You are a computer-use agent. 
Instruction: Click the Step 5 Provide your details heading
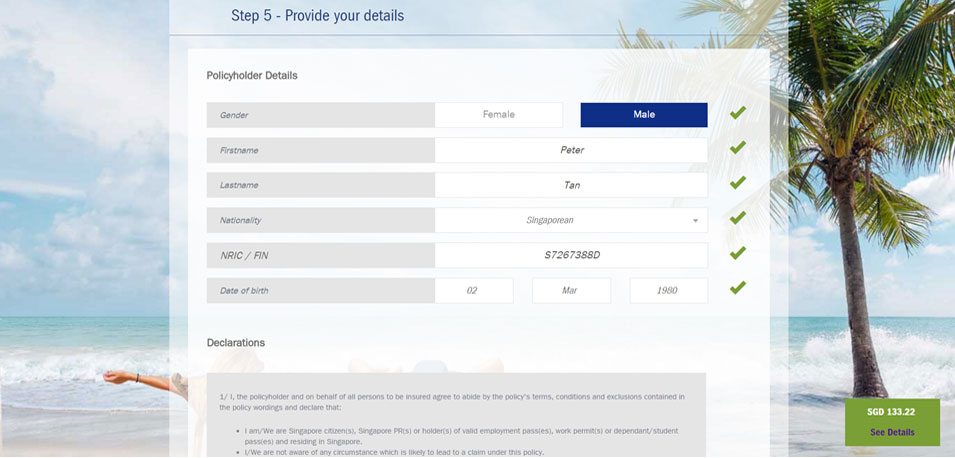[x=317, y=16]
